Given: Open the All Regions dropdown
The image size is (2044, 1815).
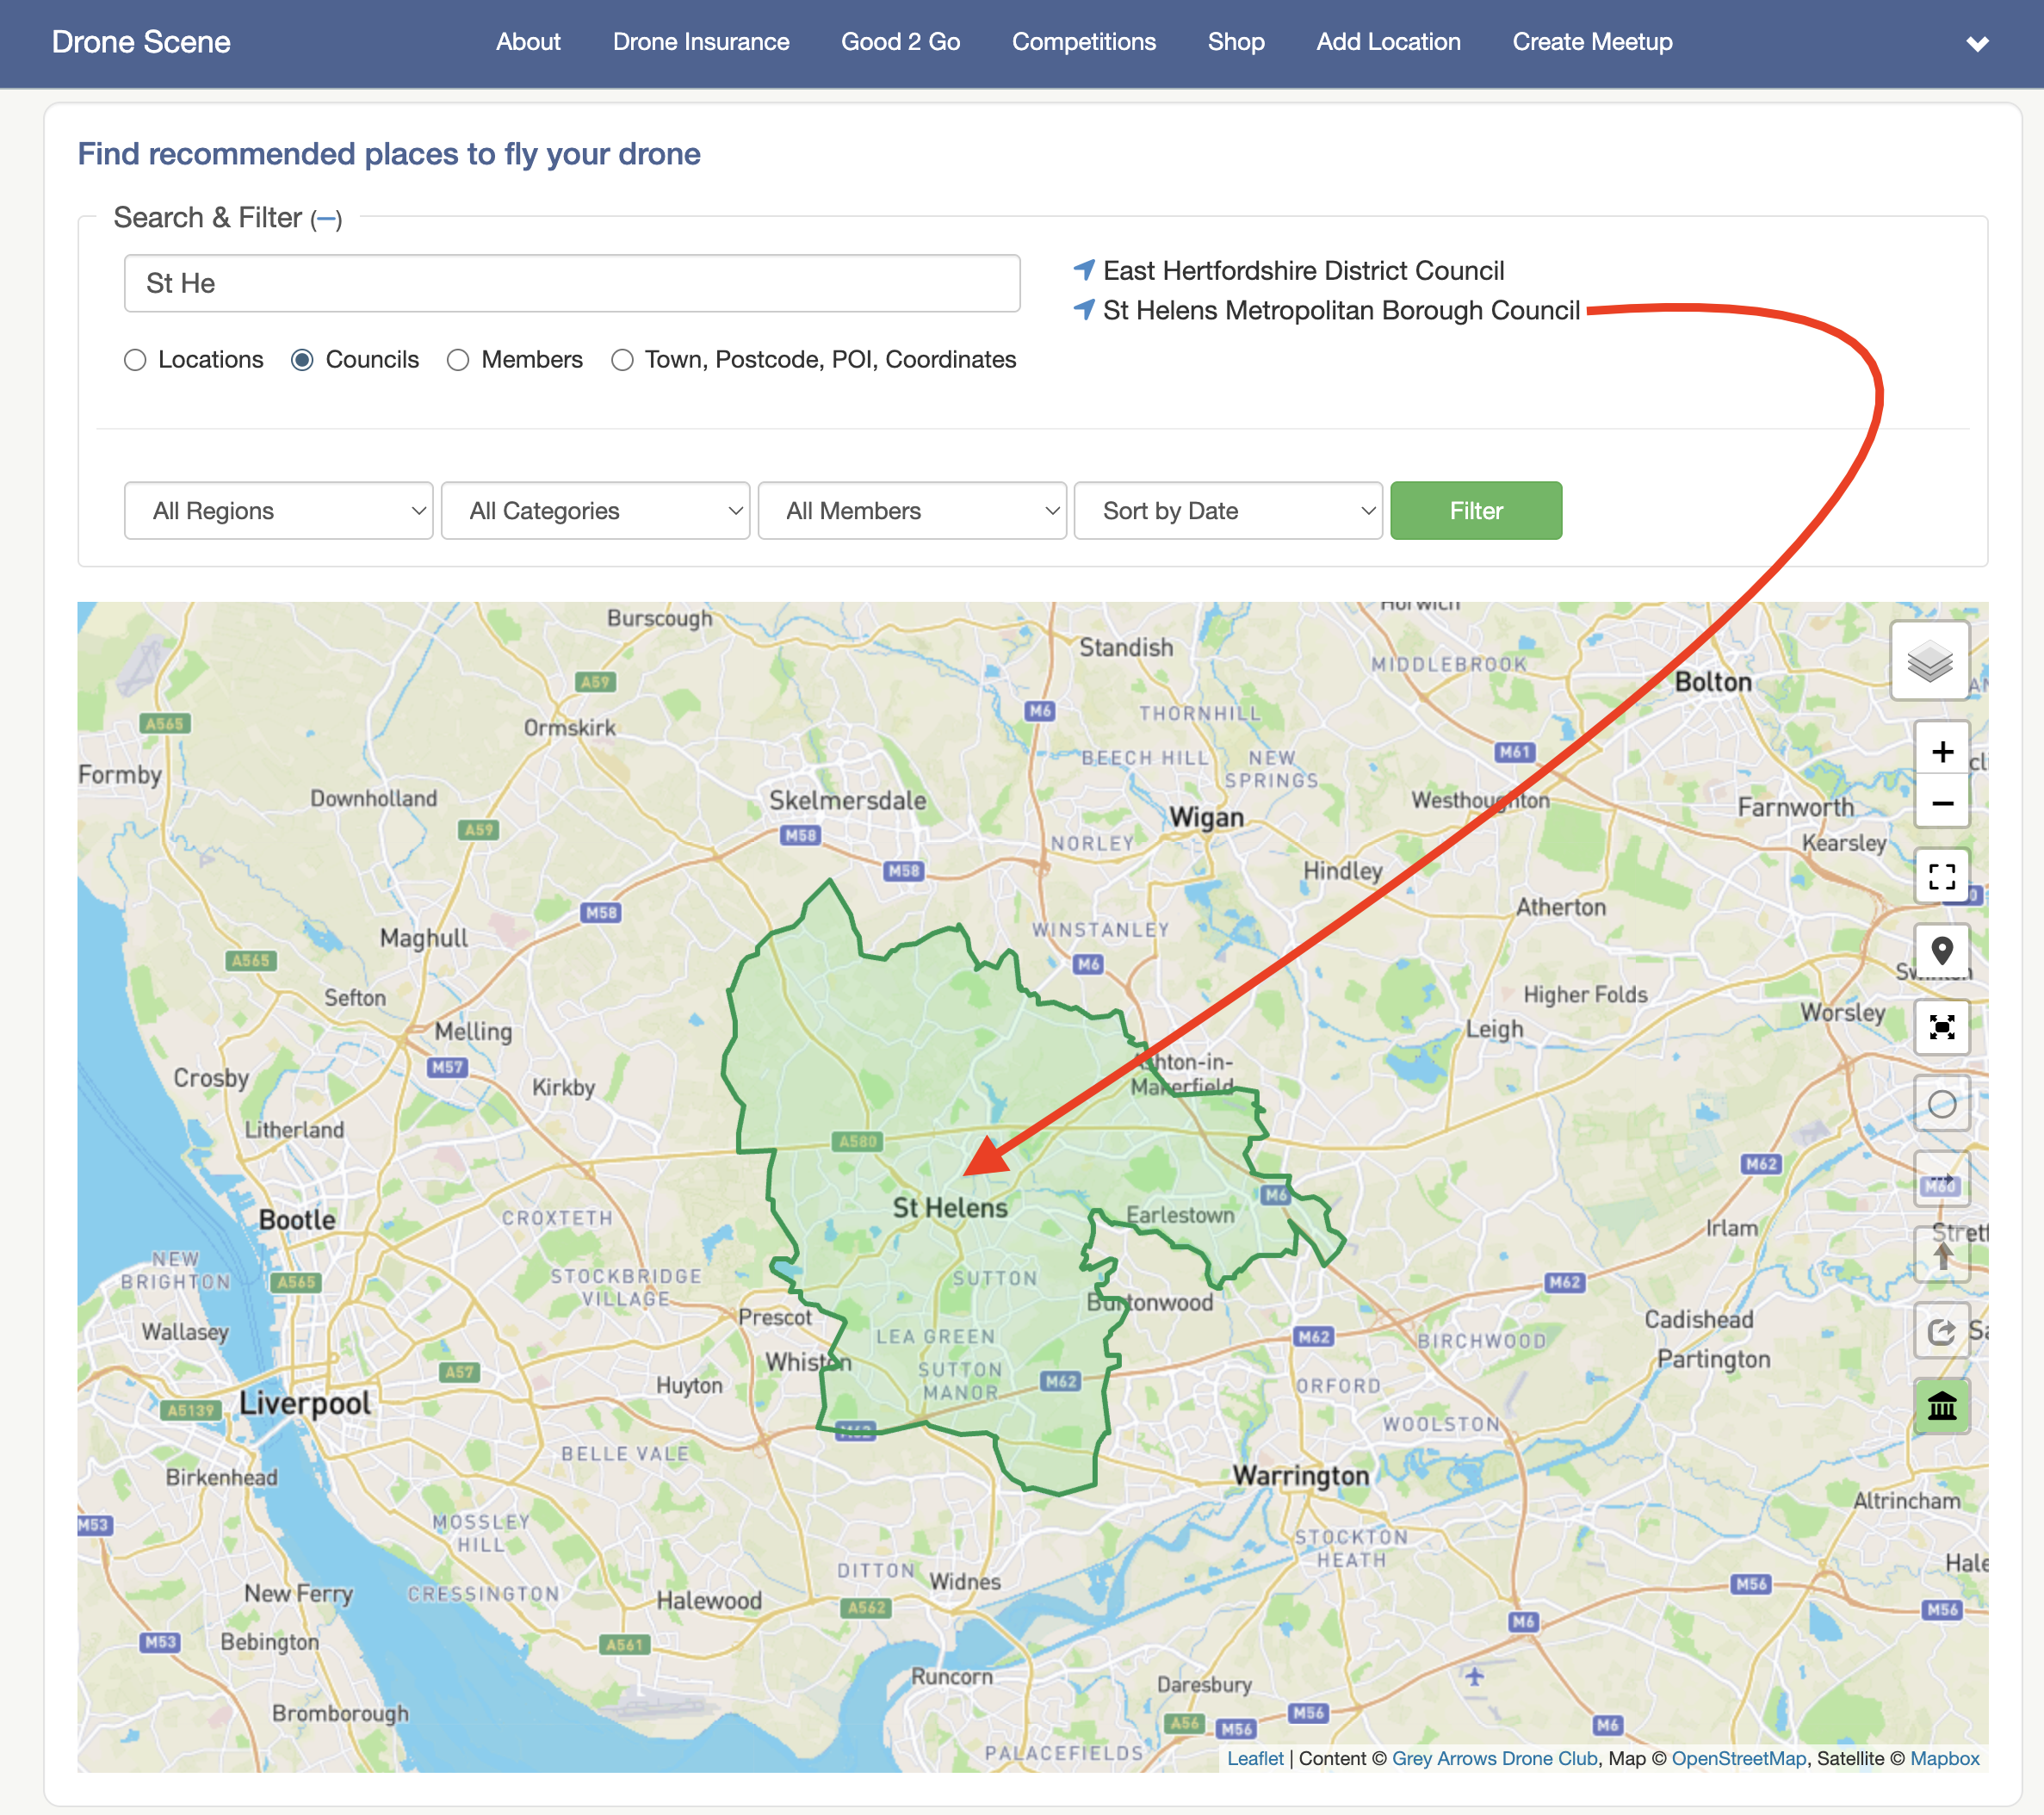Looking at the screenshot, I should (278, 511).
